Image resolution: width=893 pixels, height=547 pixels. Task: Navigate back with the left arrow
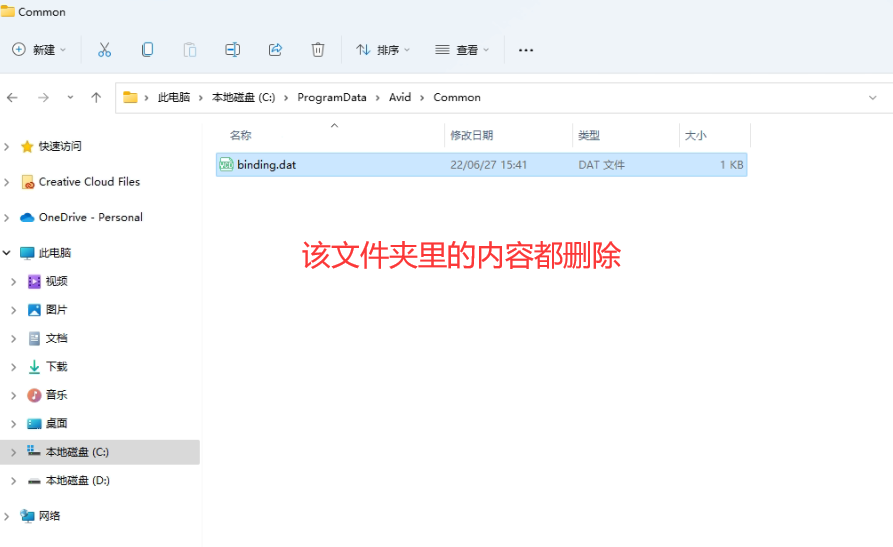(x=13, y=97)
